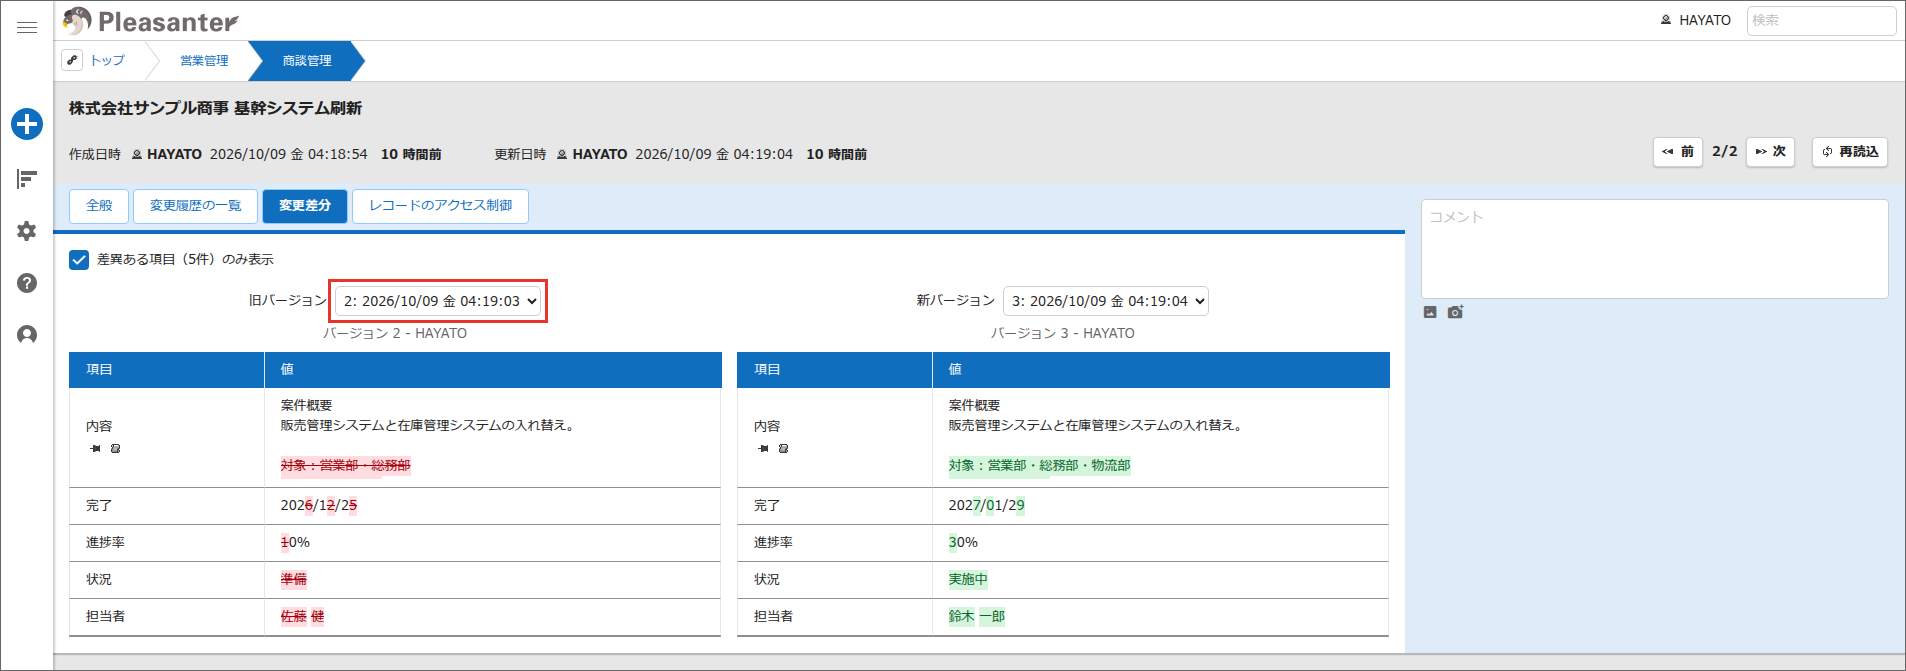This screenshot has height=671, width=1906.
Task: Click the new 完了 value 2027/01/29
Action: point(987,506)
